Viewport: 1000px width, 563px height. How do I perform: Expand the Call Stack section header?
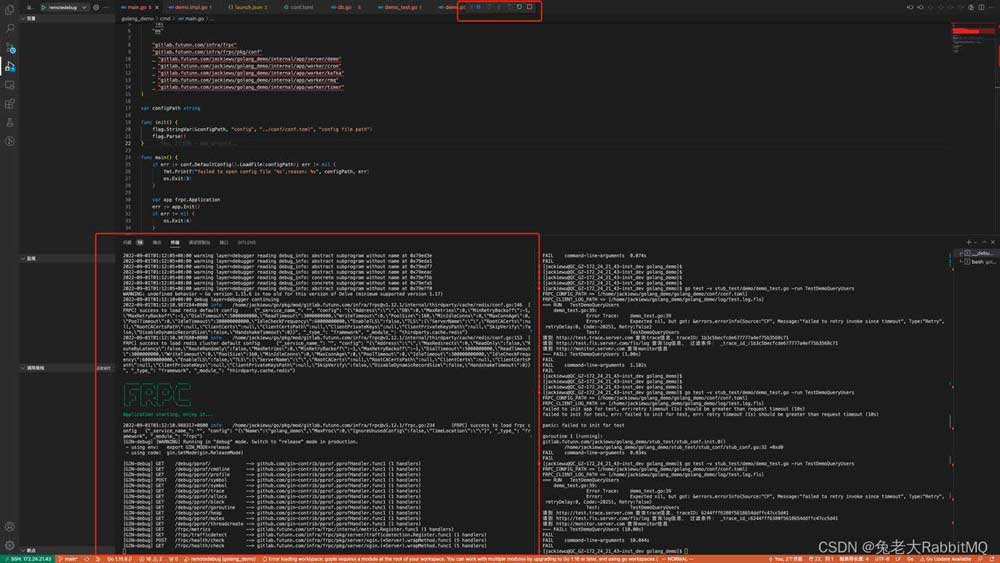click(36, 368)
